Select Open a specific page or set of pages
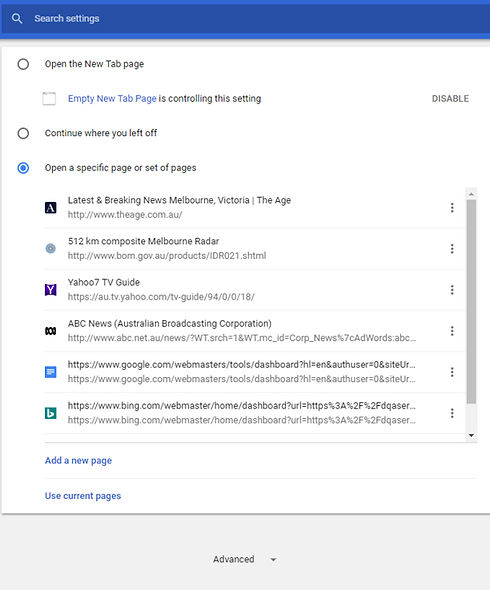This screenshot has width=490, height=590. click(23, 168)
